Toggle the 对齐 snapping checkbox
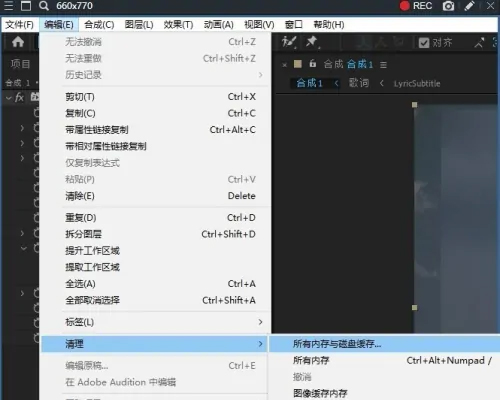The height and width of the screenshot is (400, 500). [x=424, y=43]
